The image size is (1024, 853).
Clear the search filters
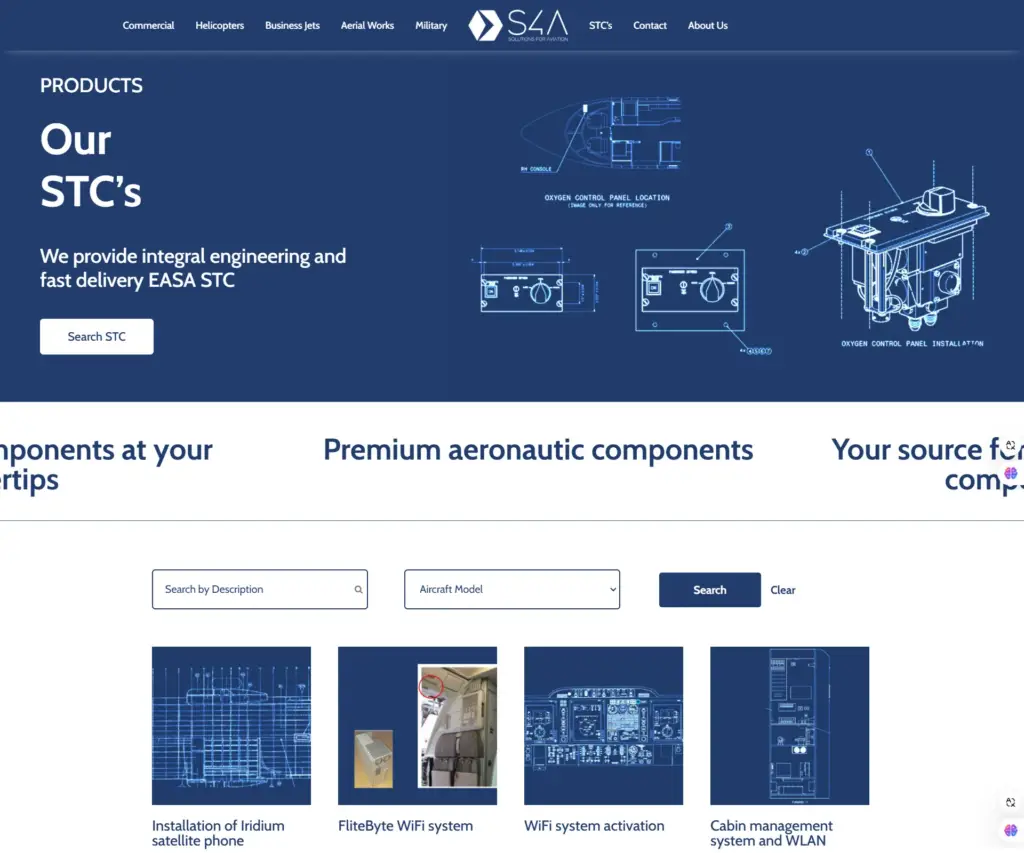783,590
